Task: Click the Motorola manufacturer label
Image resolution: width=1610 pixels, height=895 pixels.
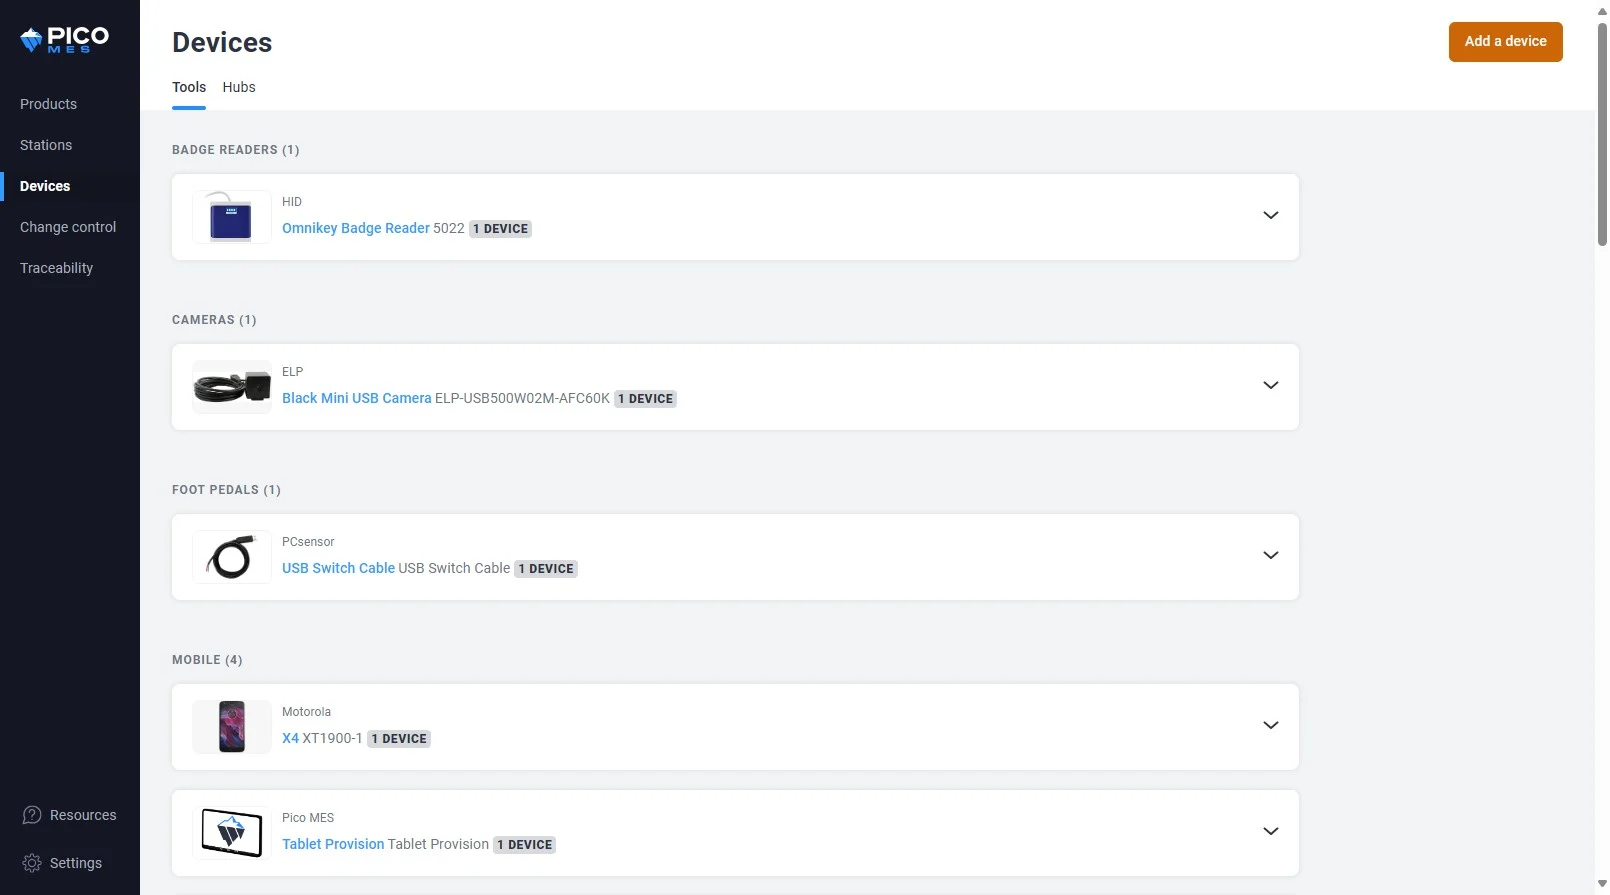Action: point(306,712)
